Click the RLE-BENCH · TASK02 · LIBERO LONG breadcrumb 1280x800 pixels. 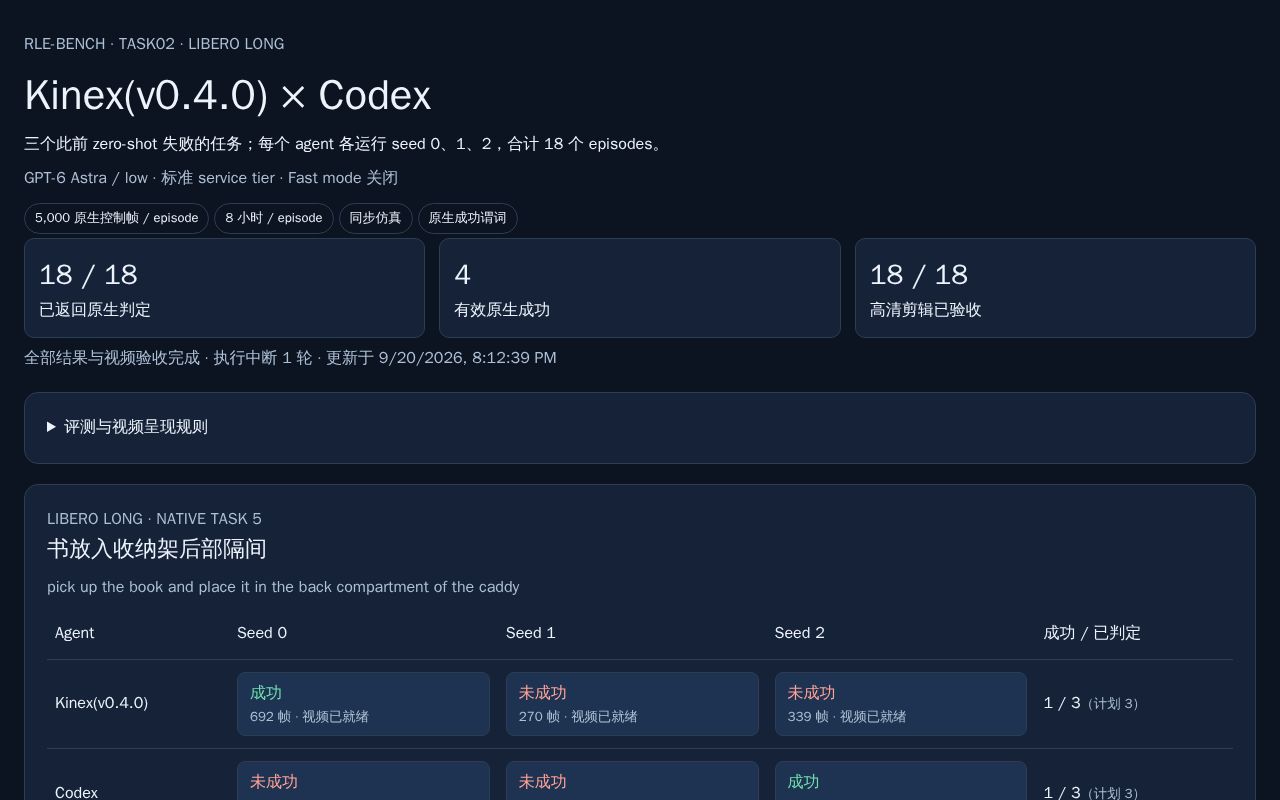pyautogui.click(x=154, y=44)
